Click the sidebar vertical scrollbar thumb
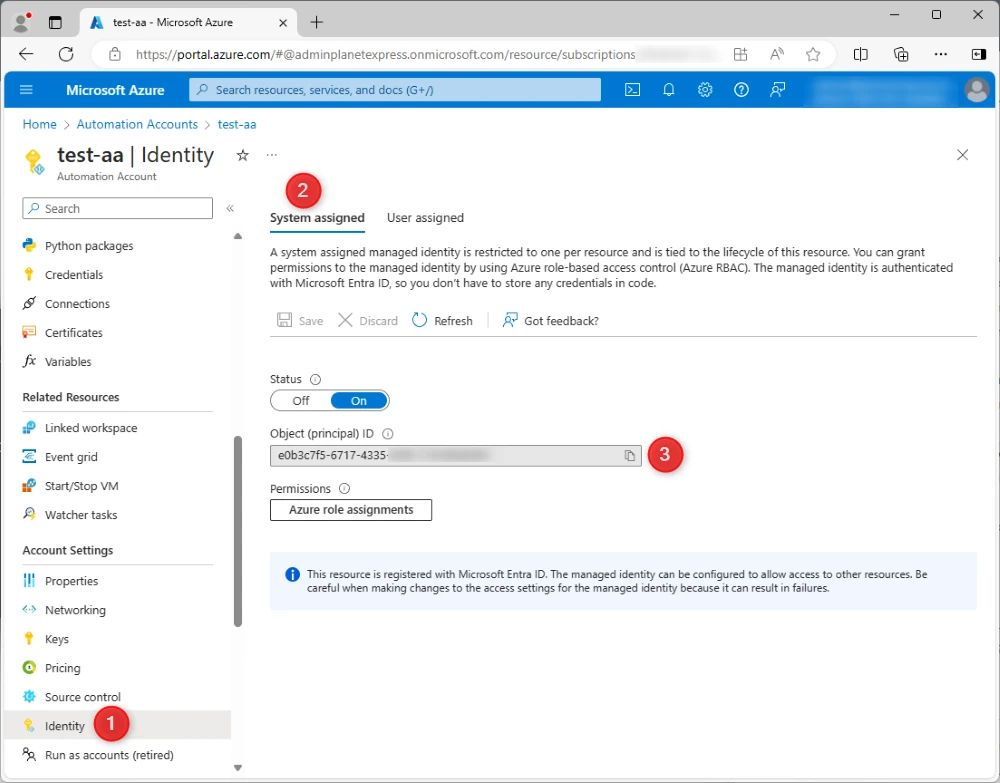1000x783 pixels. (238, 531)
